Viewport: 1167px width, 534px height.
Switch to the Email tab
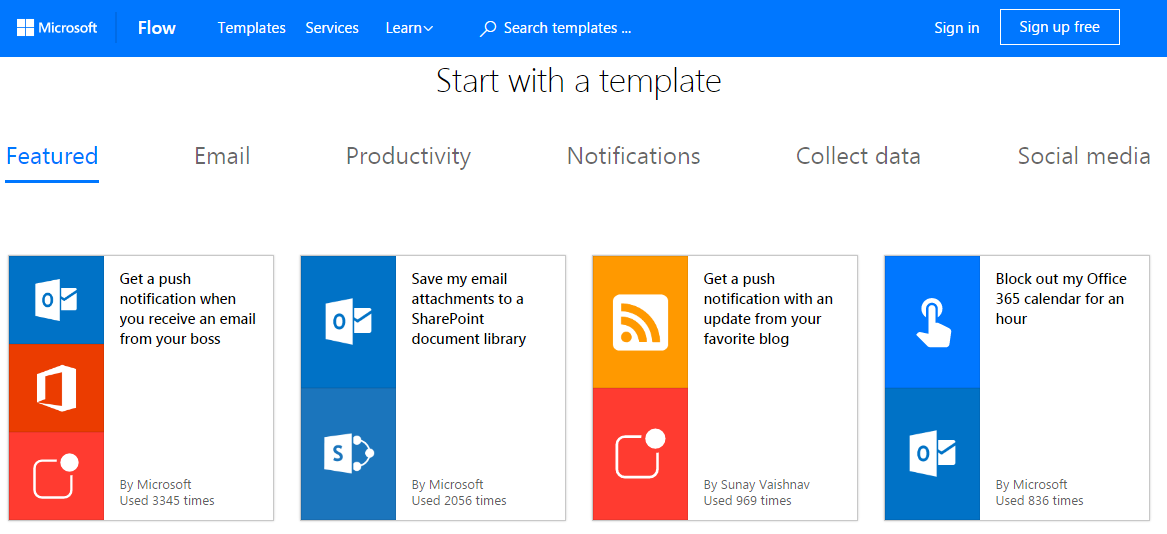223,156
